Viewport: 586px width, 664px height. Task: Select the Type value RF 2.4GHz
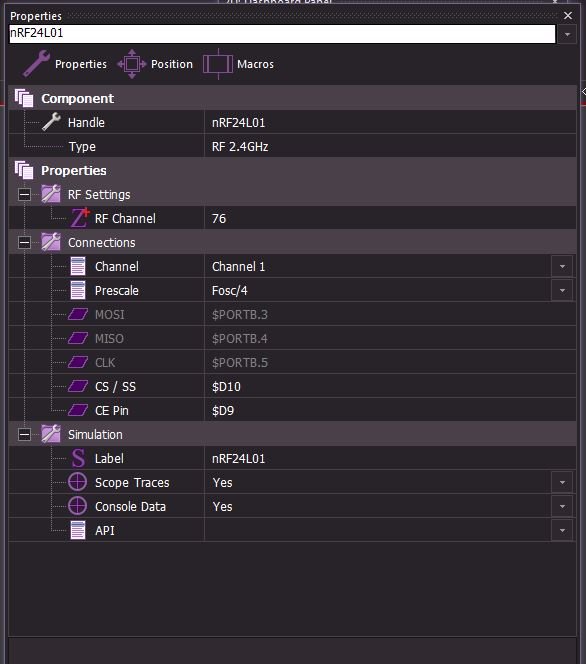tap(240, 147)
